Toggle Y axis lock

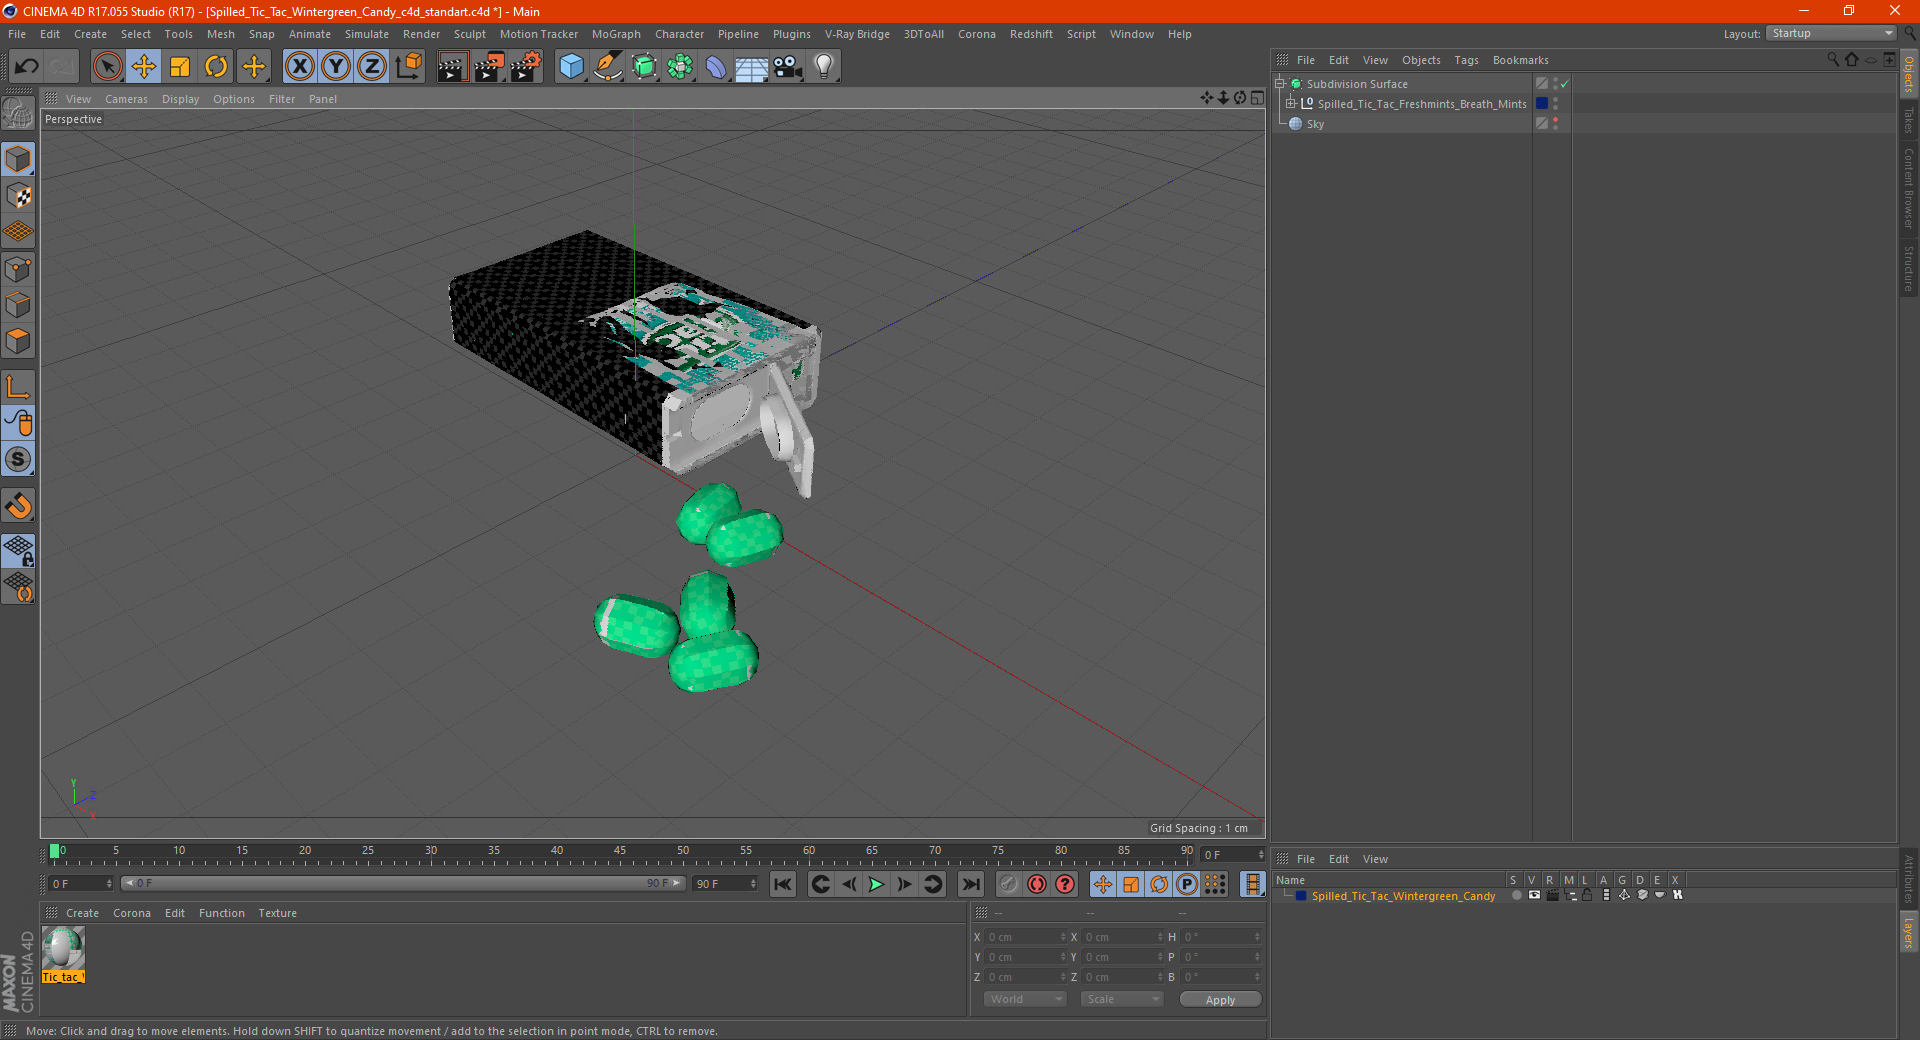pos(336,67)
